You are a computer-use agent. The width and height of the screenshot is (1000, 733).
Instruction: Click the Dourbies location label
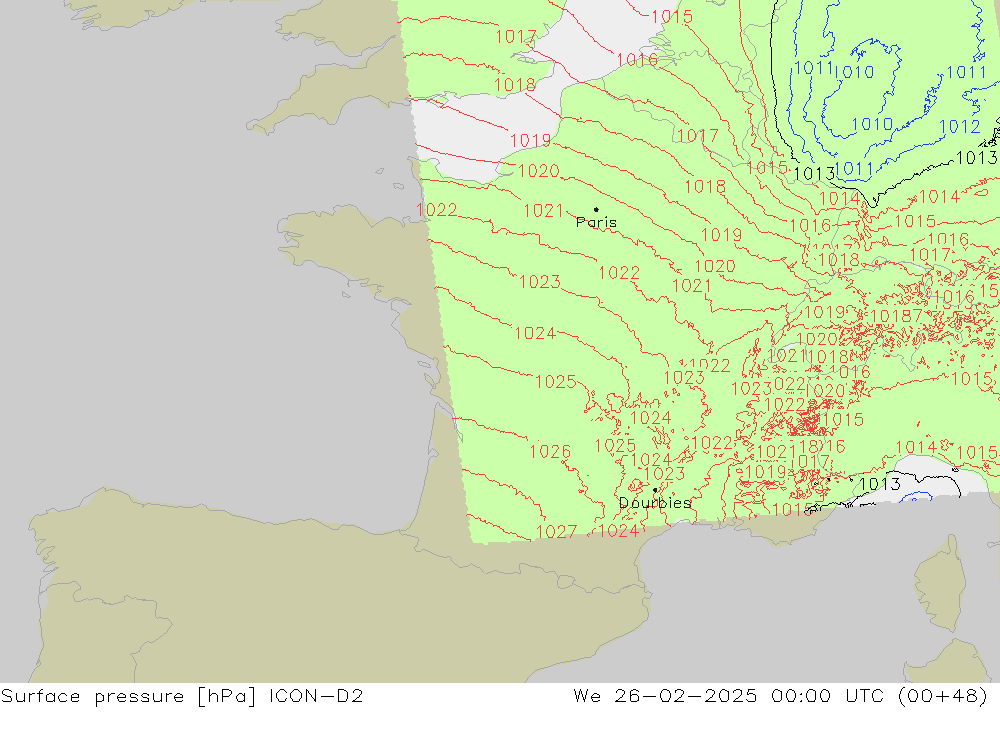tap(655, 503)
